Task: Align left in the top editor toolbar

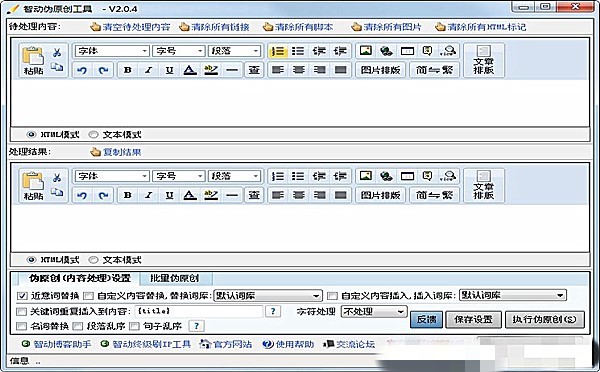Action: (278, 70)
